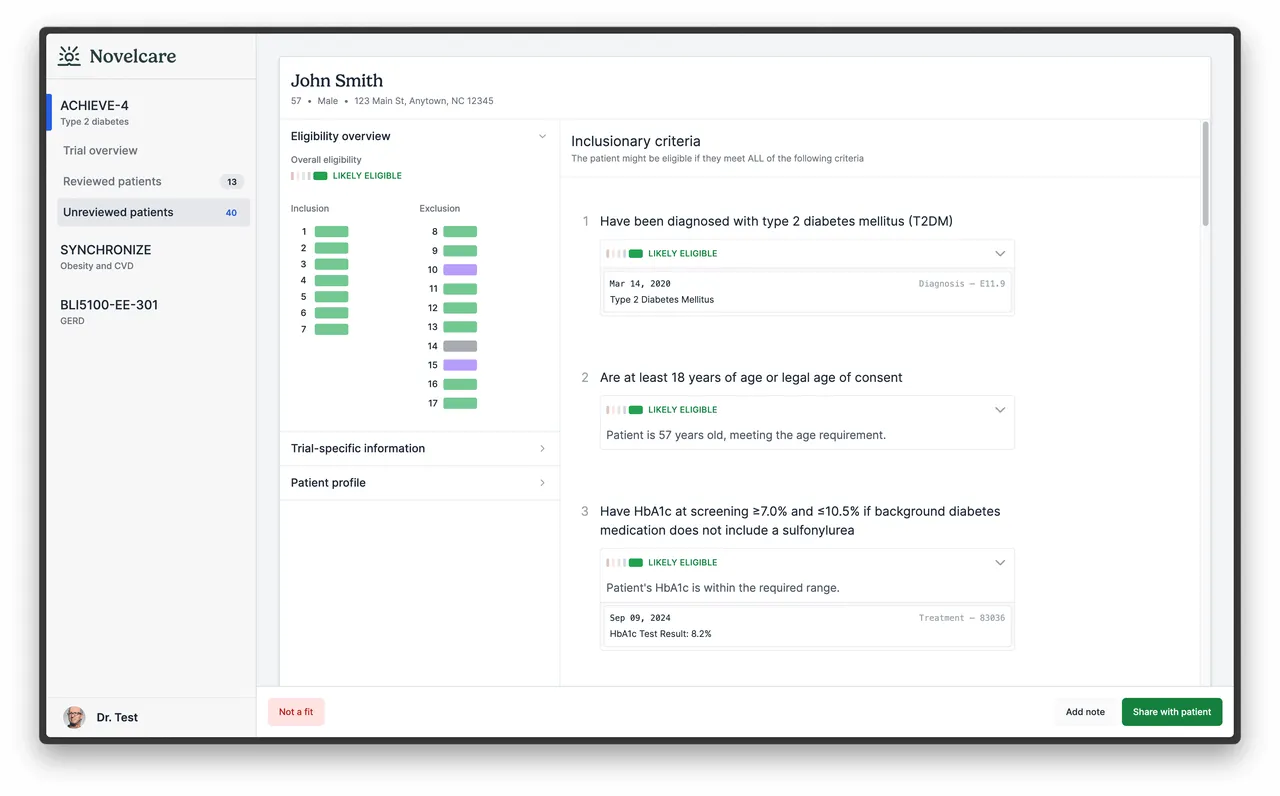Click inclusion criterion 2 green bar
The height and width of the screenshot is (796, 1280).
point(331,248)
